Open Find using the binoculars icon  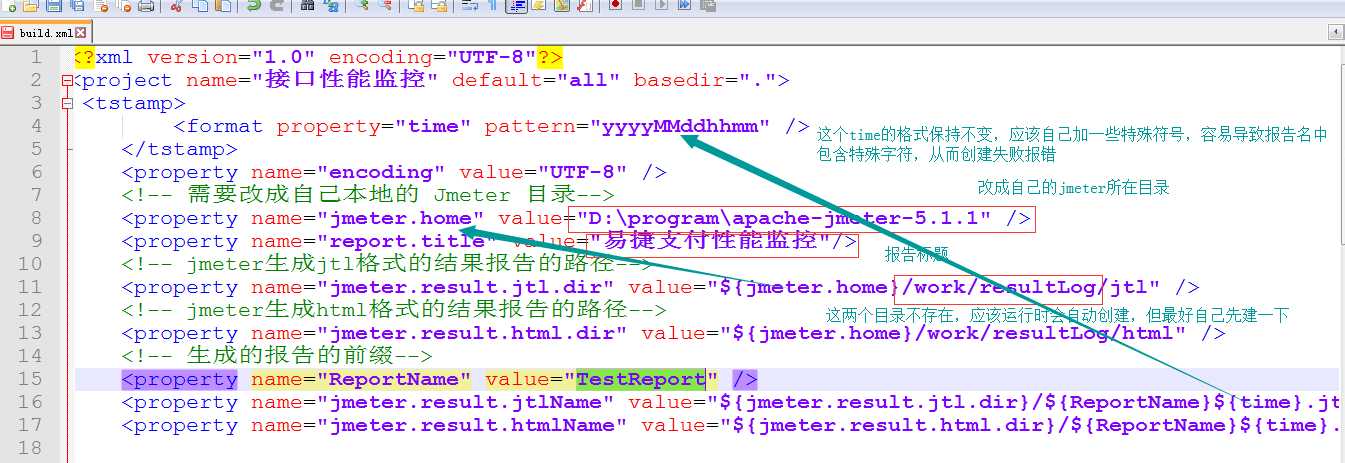click(x=307, y=6)
